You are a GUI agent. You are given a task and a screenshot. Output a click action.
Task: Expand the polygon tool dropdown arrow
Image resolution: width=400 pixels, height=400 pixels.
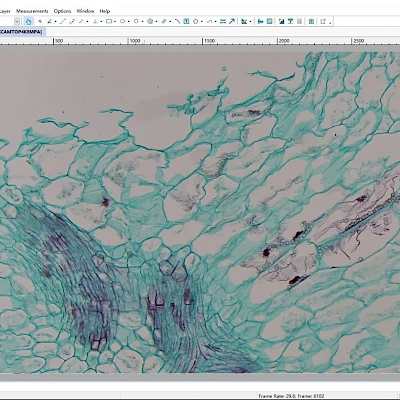[202, 22]
